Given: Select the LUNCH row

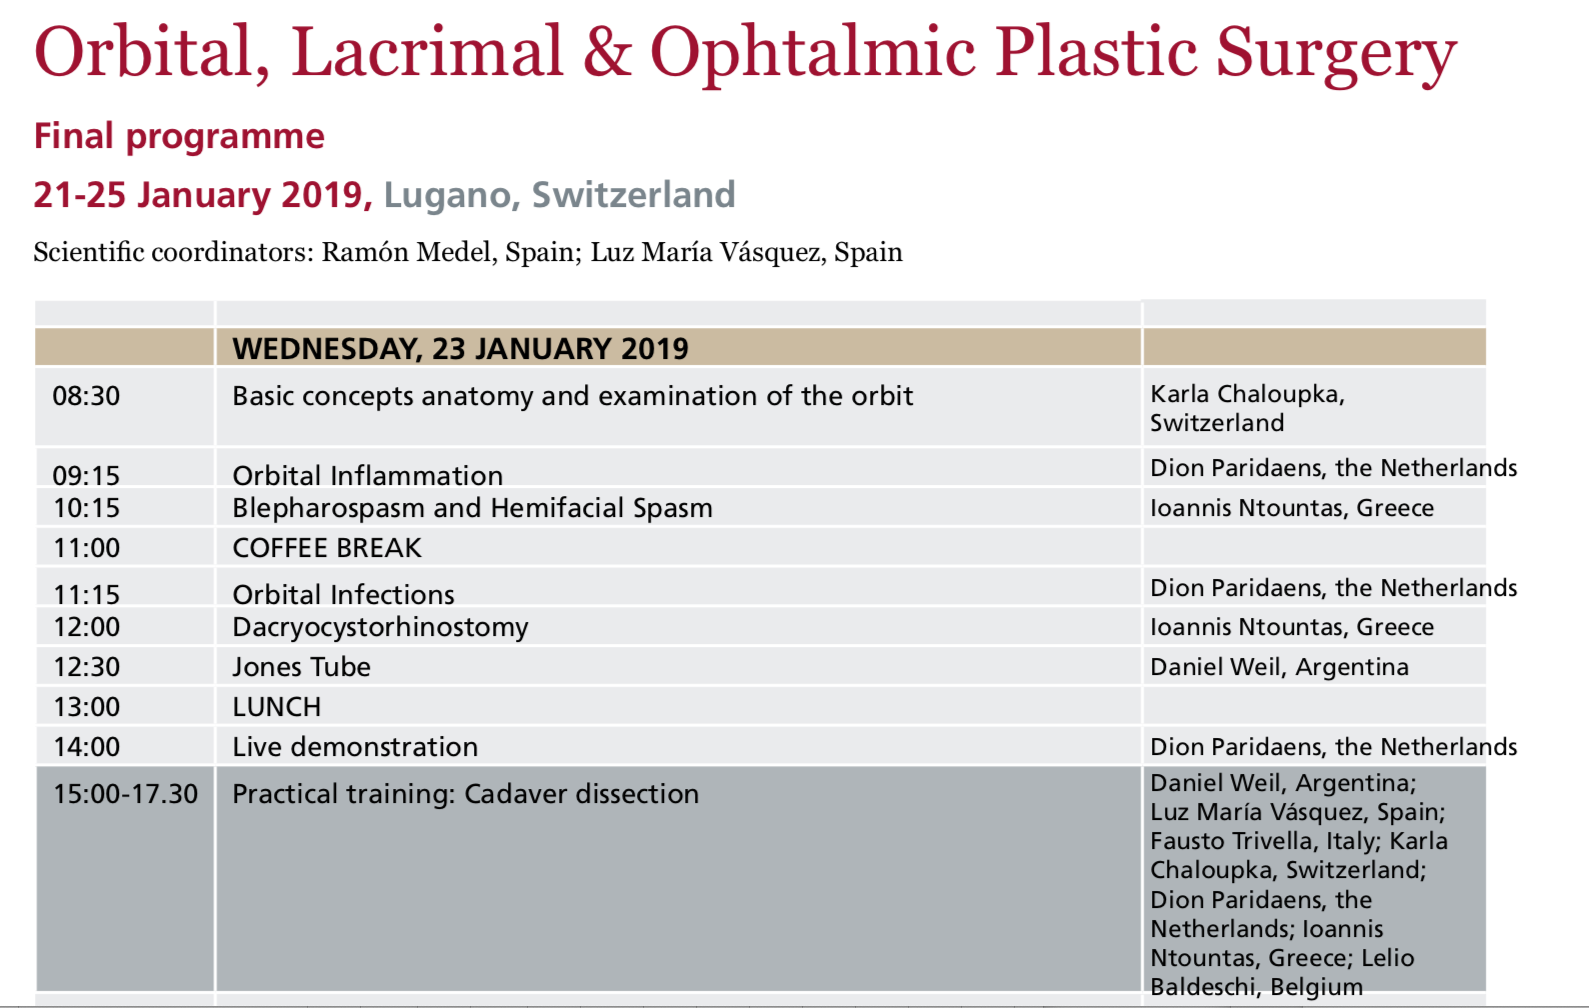Looking at the screenshot, I should coord(760,707).
